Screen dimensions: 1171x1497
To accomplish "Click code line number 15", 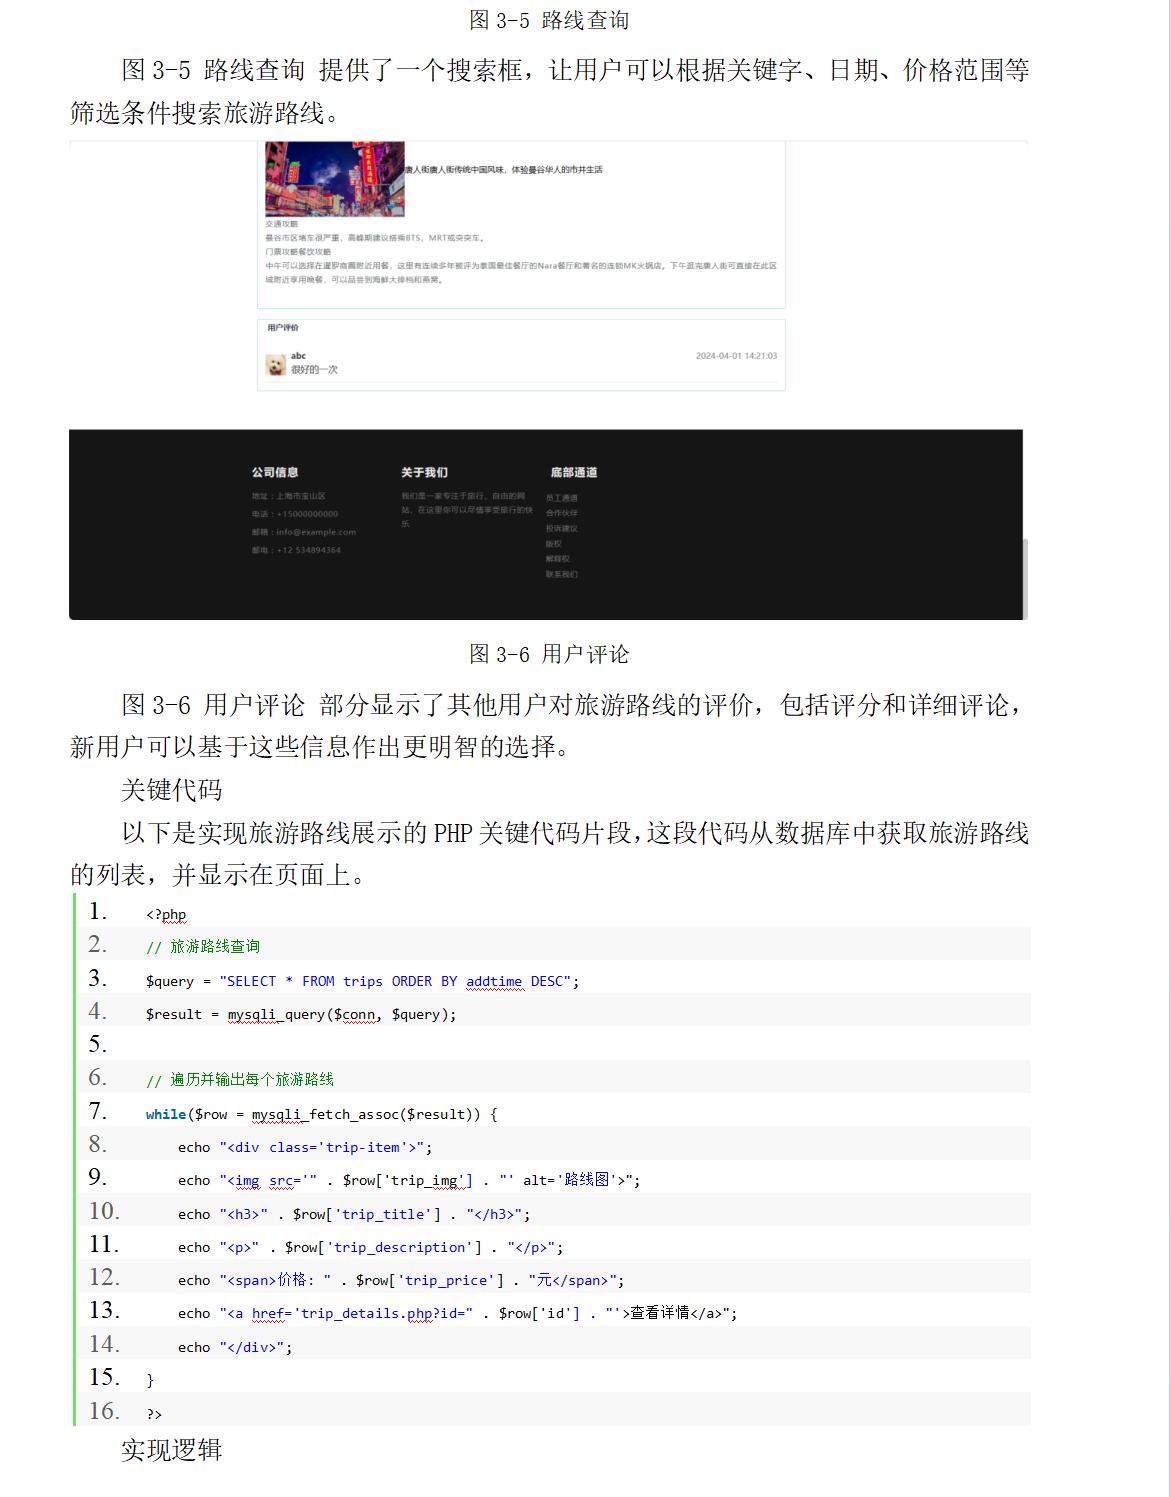I will click(104, 1377).
